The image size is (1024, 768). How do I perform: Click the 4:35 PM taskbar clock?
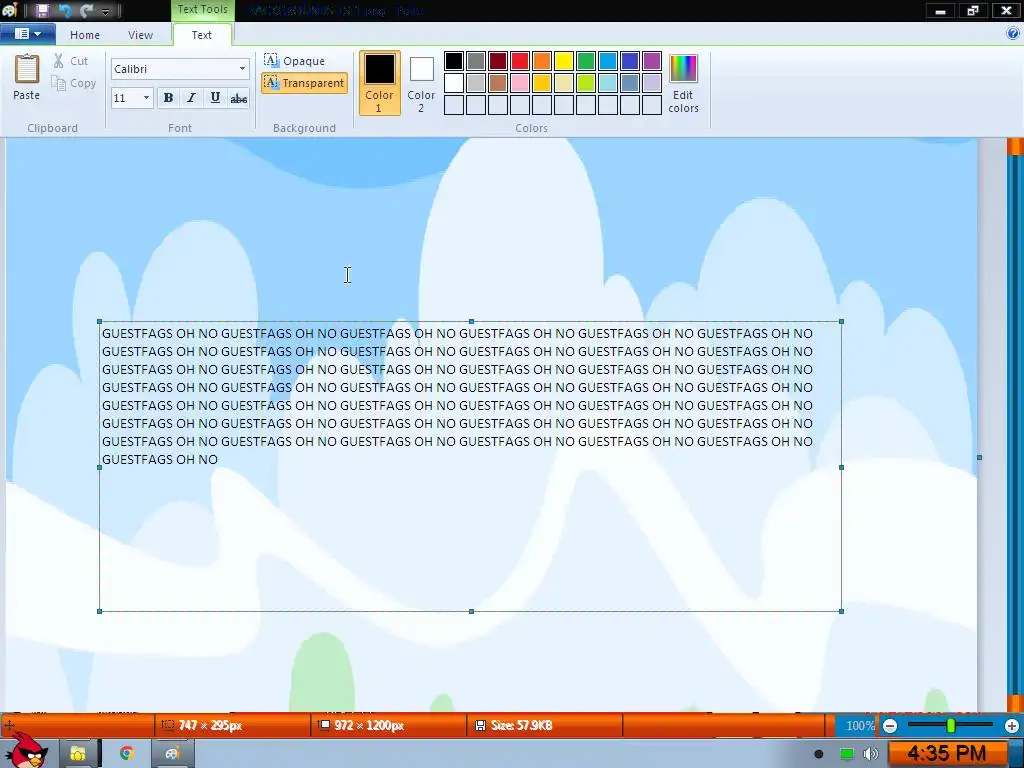click(x=947, y=754)
